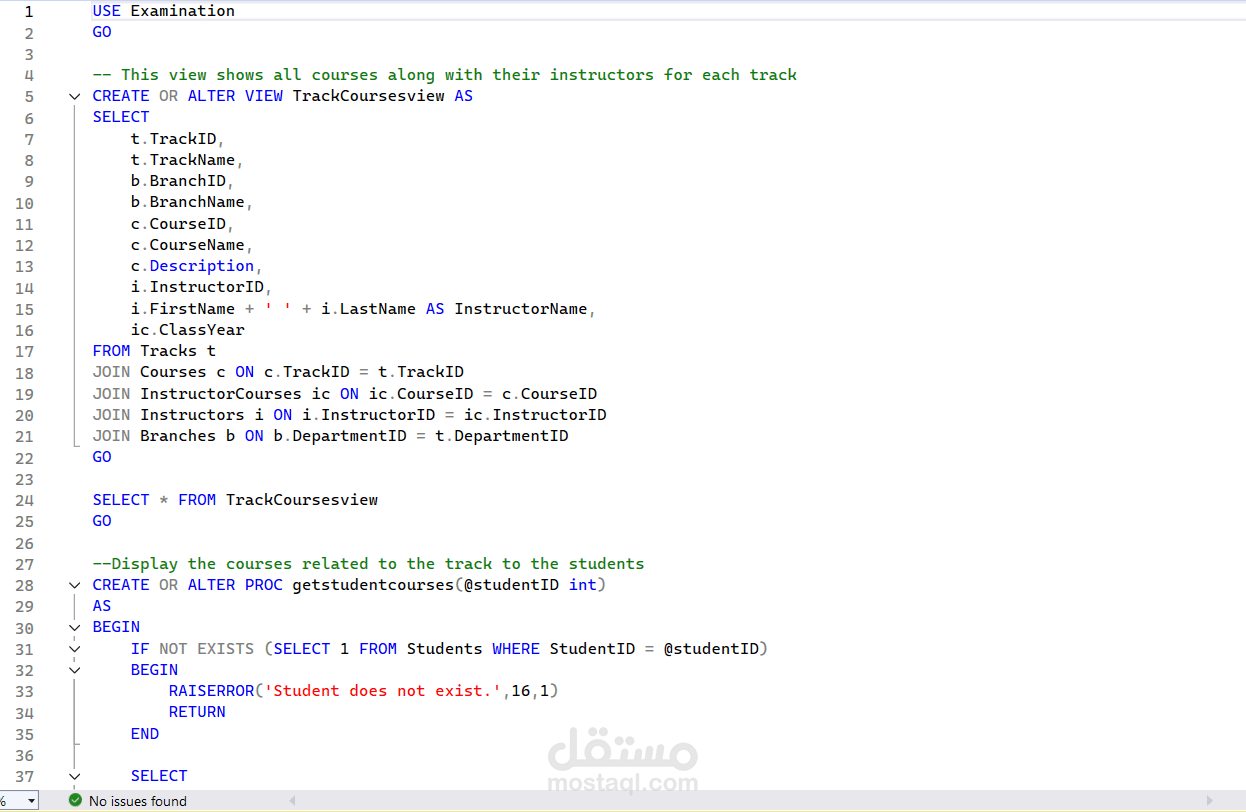Collapse the getstudentcourses procedure definition

point(74,585)
